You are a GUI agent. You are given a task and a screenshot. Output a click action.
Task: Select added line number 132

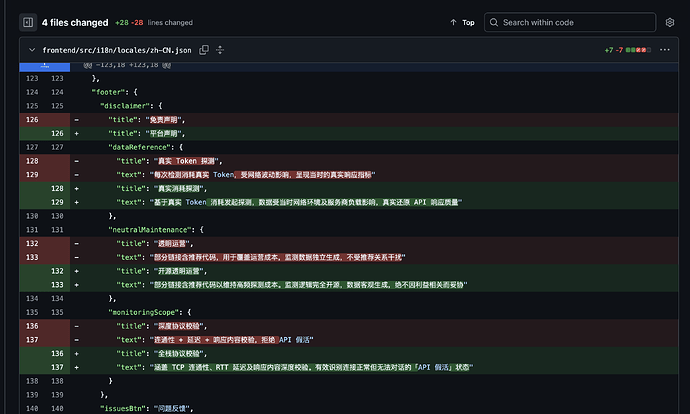57,271
